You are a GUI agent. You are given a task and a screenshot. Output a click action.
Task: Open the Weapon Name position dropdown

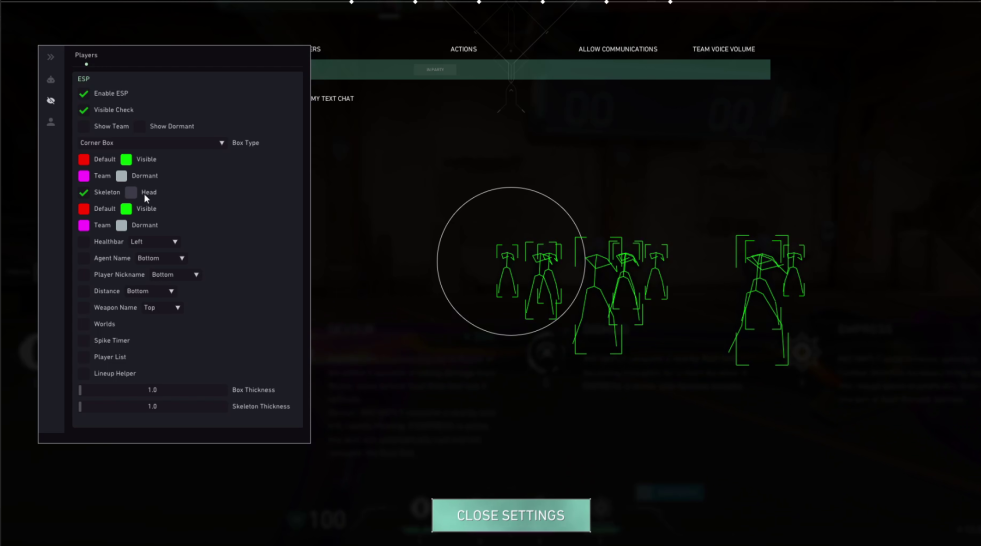[162, 308]
